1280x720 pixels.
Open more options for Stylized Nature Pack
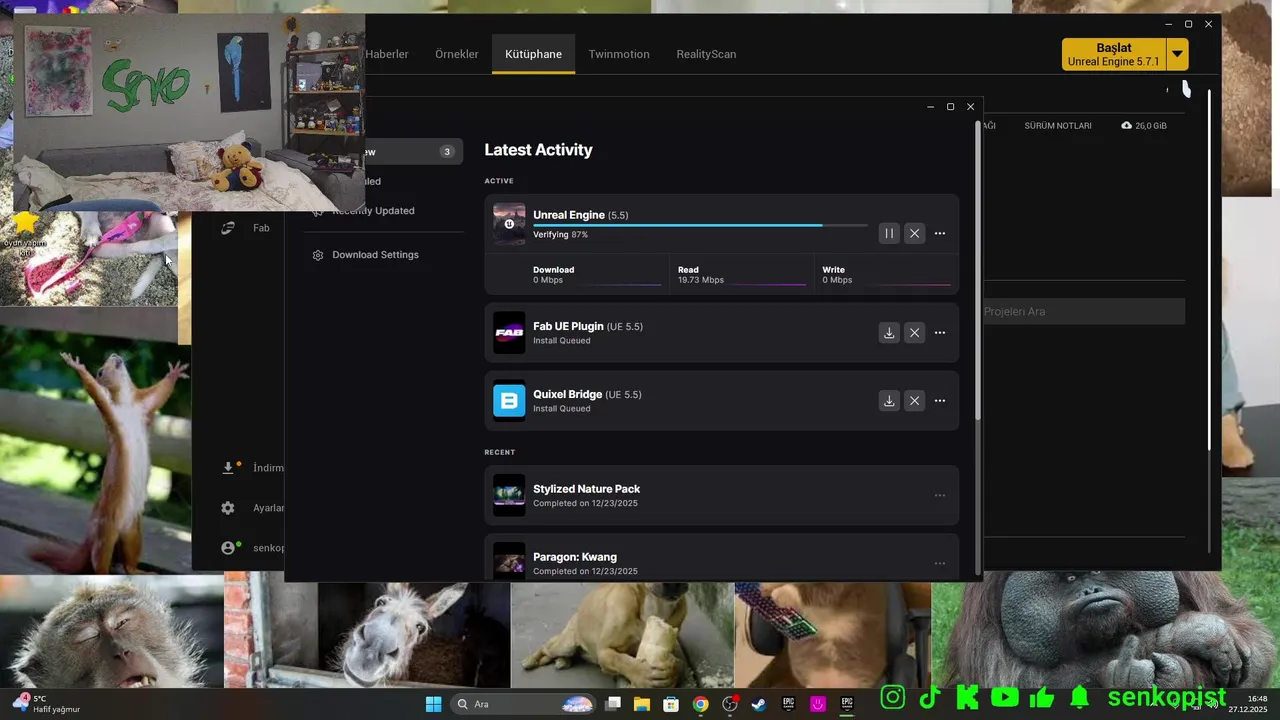939,495
